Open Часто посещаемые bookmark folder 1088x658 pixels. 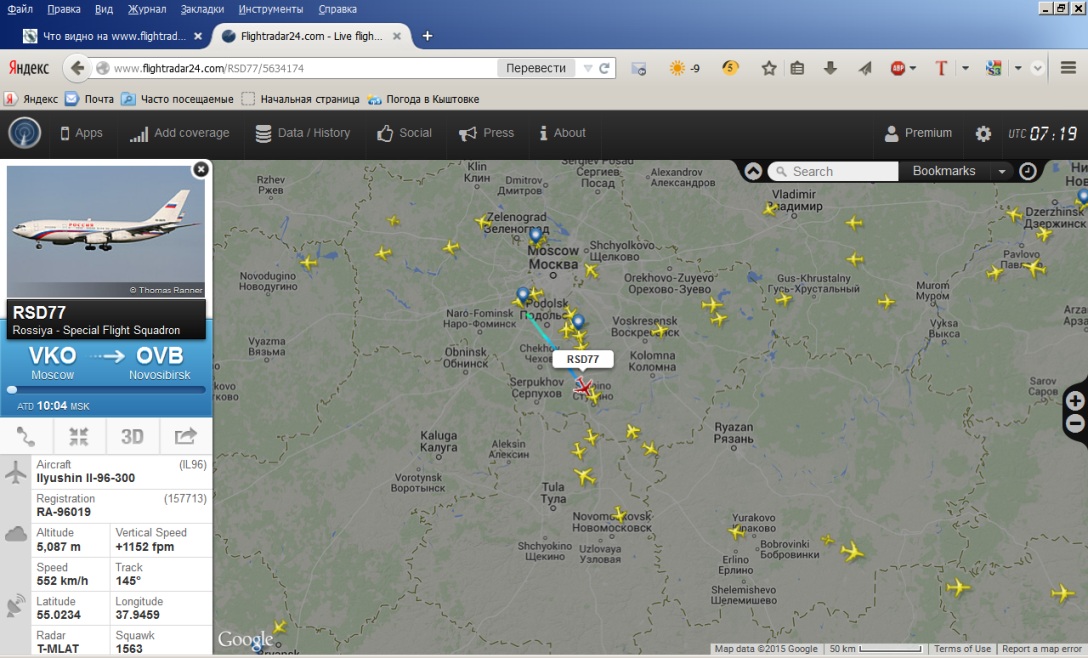coord(178,99)
